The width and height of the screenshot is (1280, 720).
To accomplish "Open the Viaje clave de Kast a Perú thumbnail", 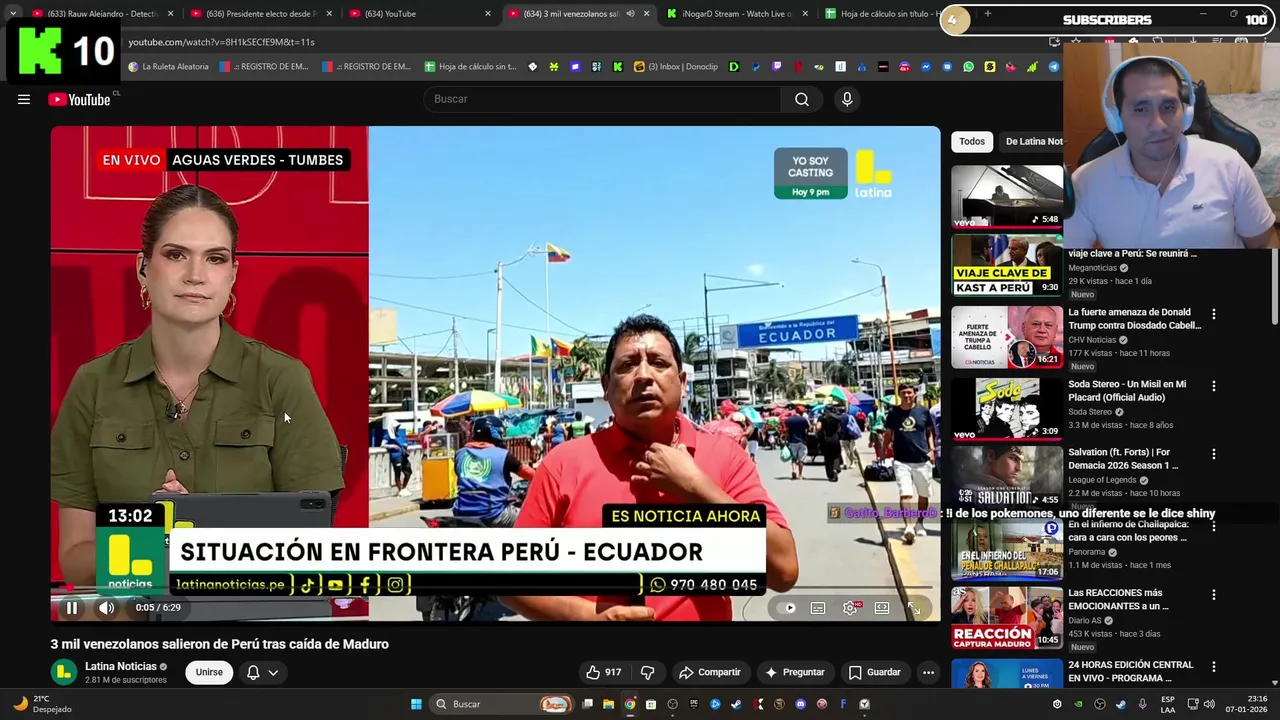I will (x=1007, y=265).
